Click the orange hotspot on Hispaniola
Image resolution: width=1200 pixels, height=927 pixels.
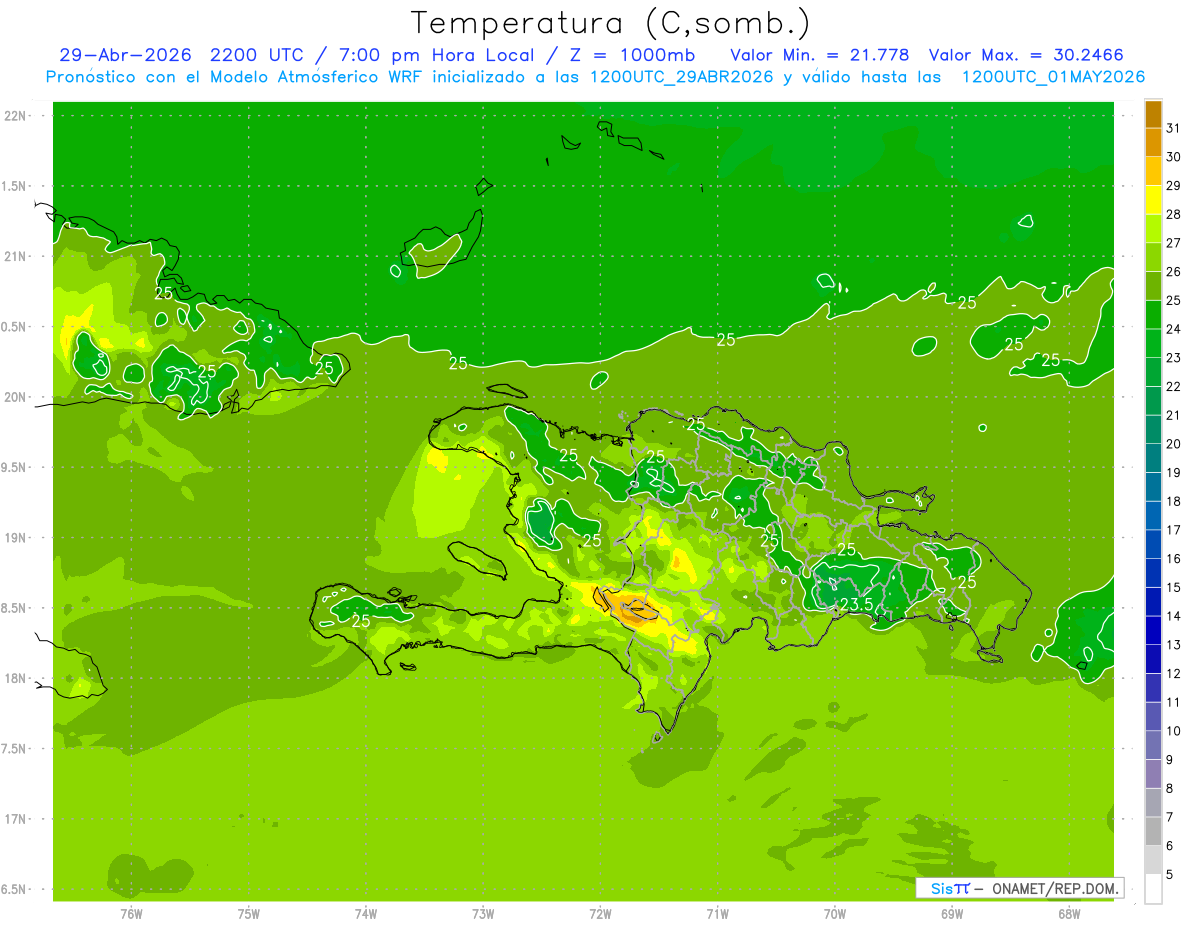632,609
